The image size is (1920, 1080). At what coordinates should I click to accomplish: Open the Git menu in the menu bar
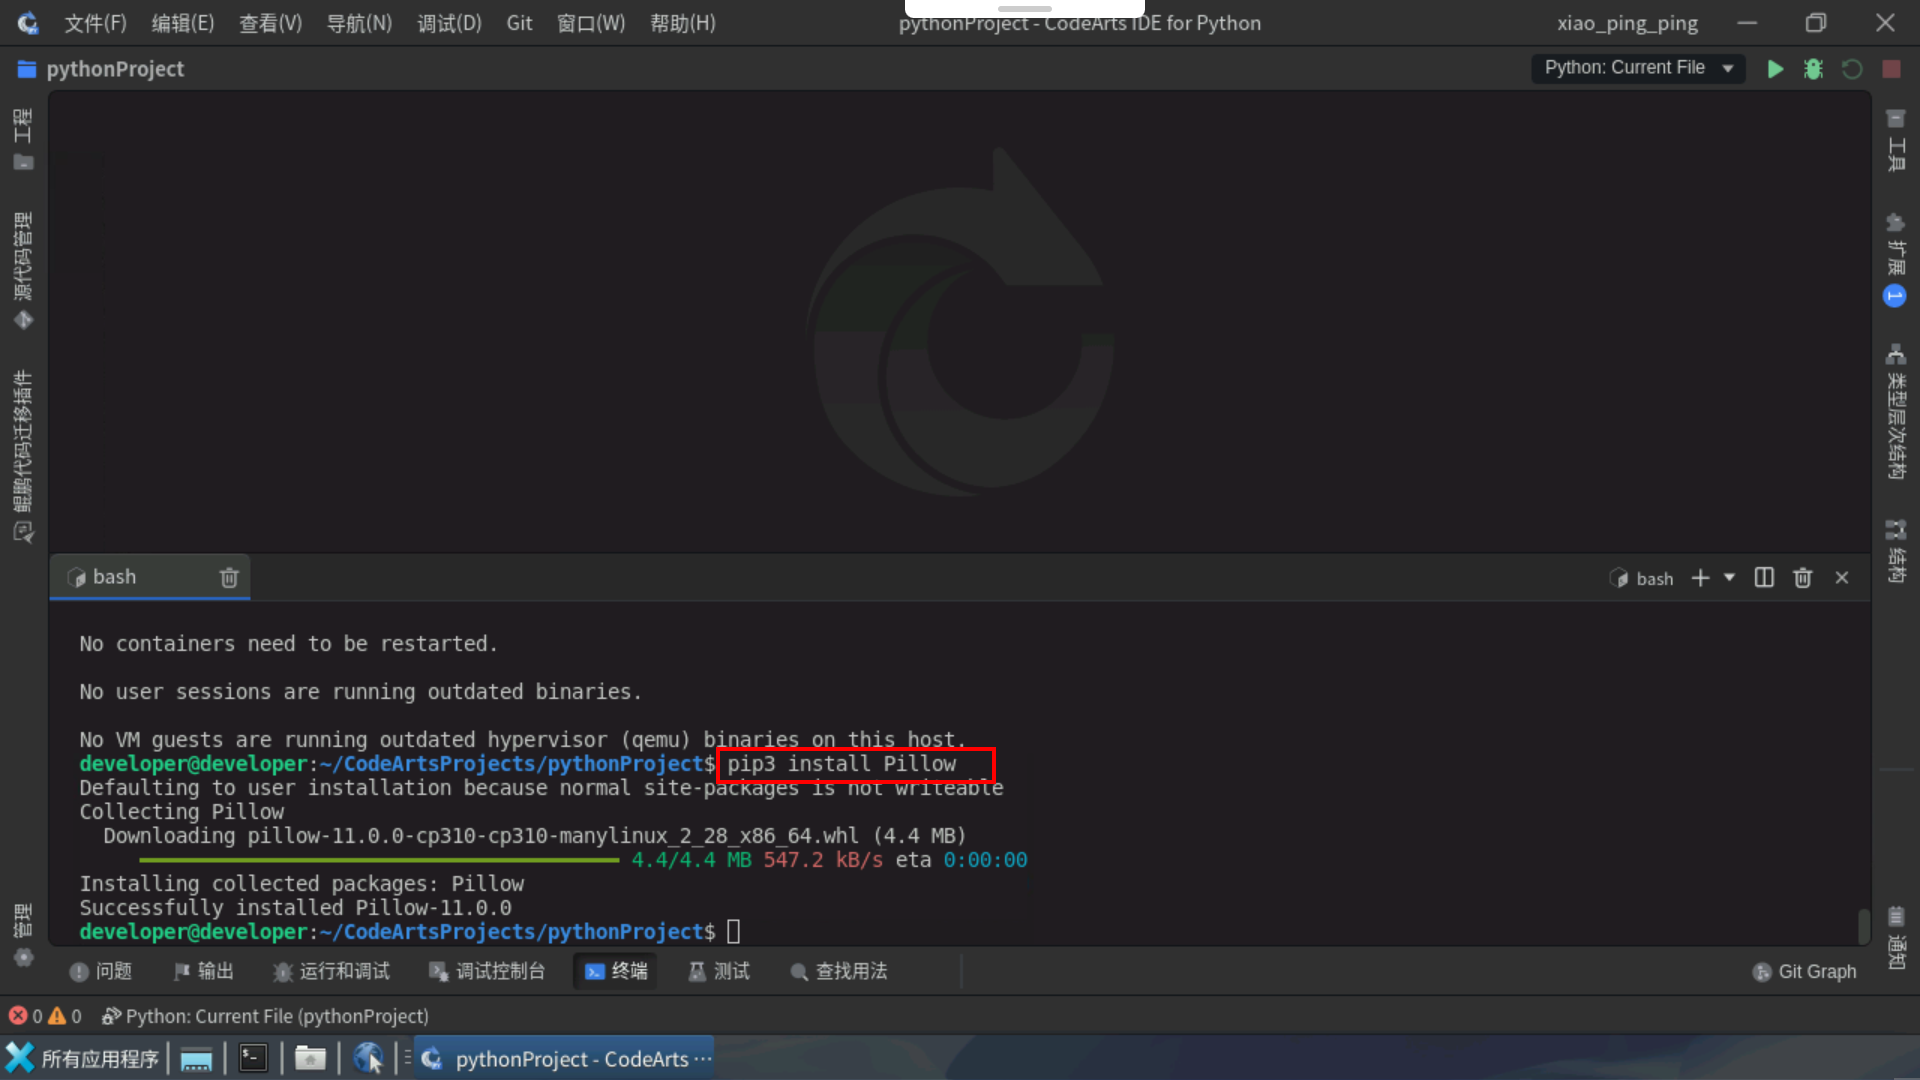tap(519, 22)
